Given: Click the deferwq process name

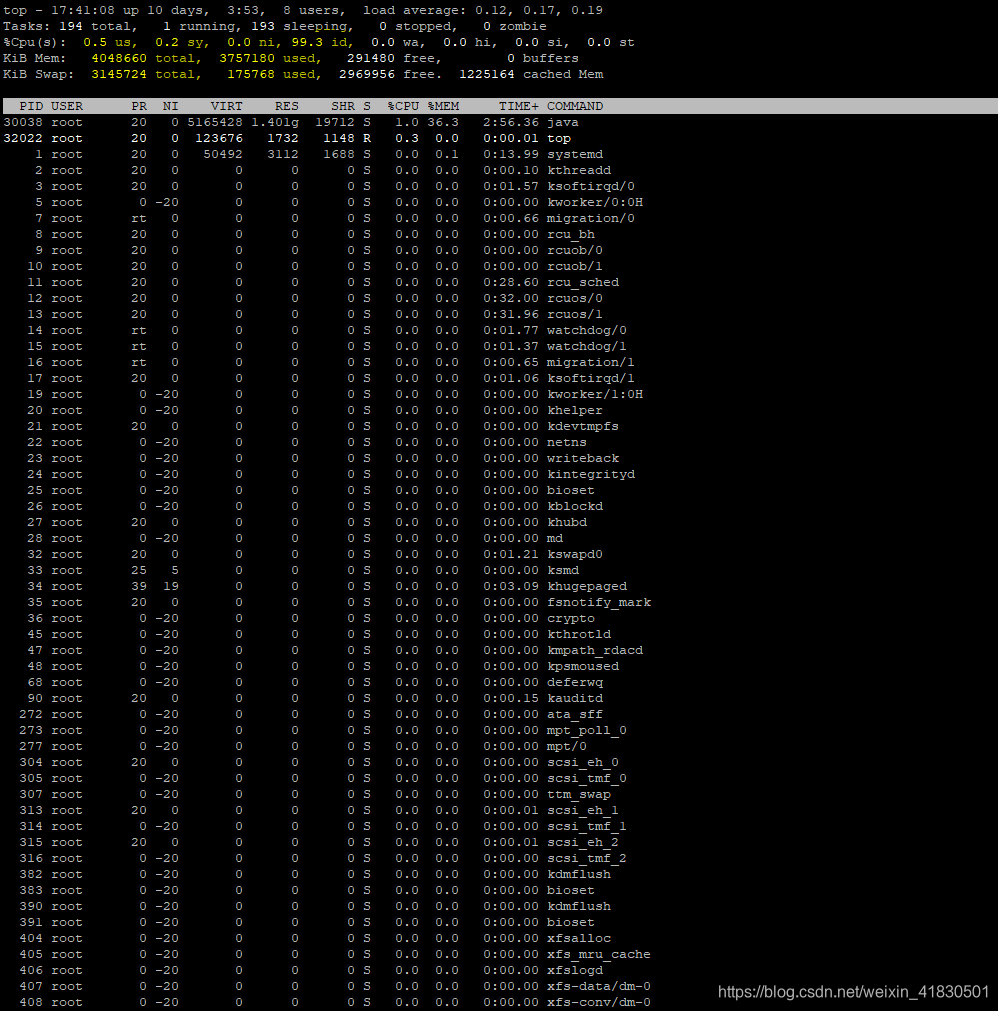Looking at the screenshot, I should [575, 682].
